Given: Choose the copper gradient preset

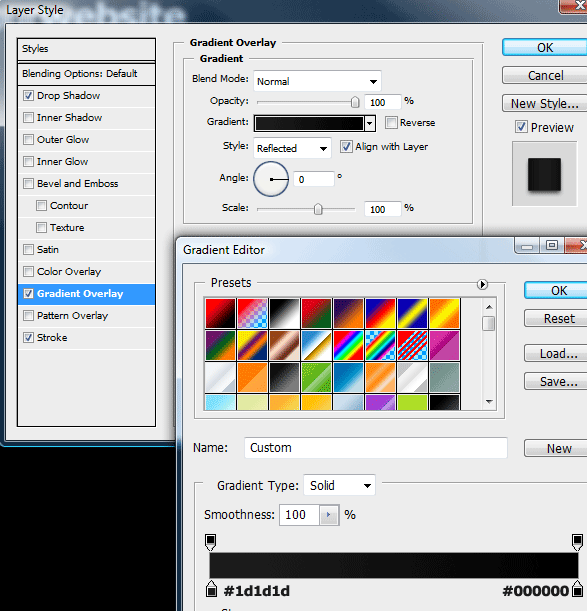Looking at the screenshot, I should tap(284, 345).
